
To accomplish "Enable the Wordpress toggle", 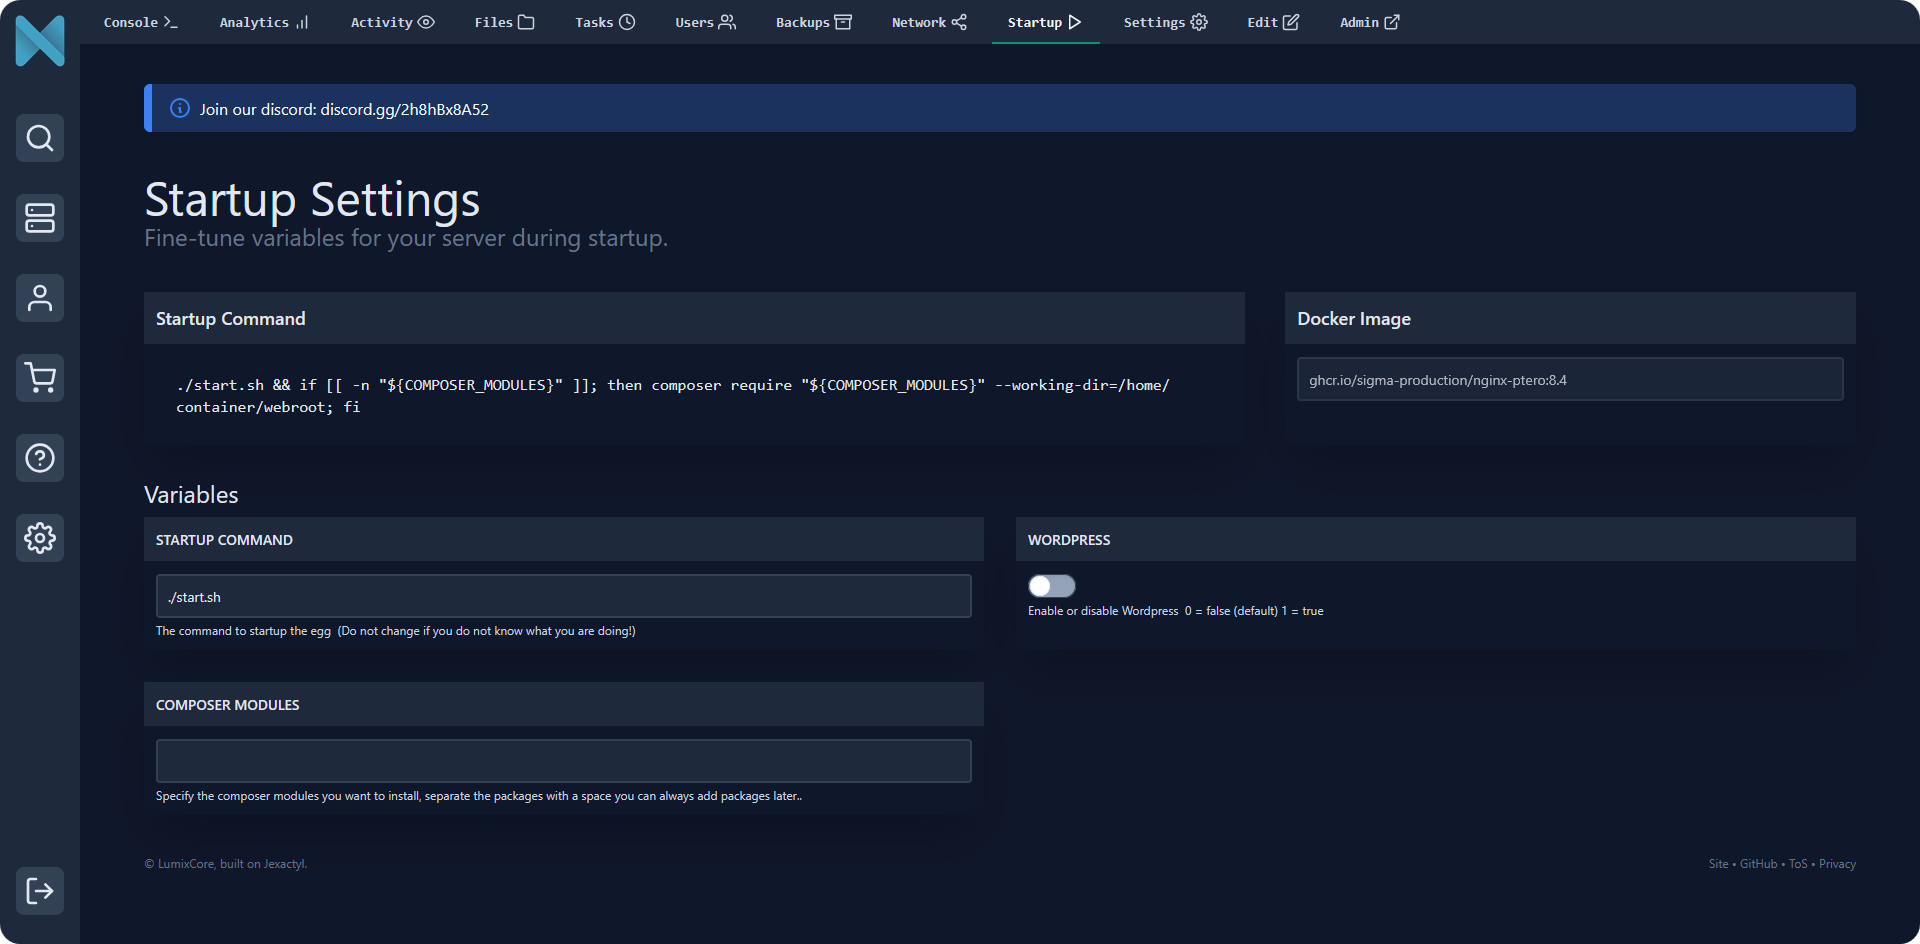I will (x=1051, y=586).
